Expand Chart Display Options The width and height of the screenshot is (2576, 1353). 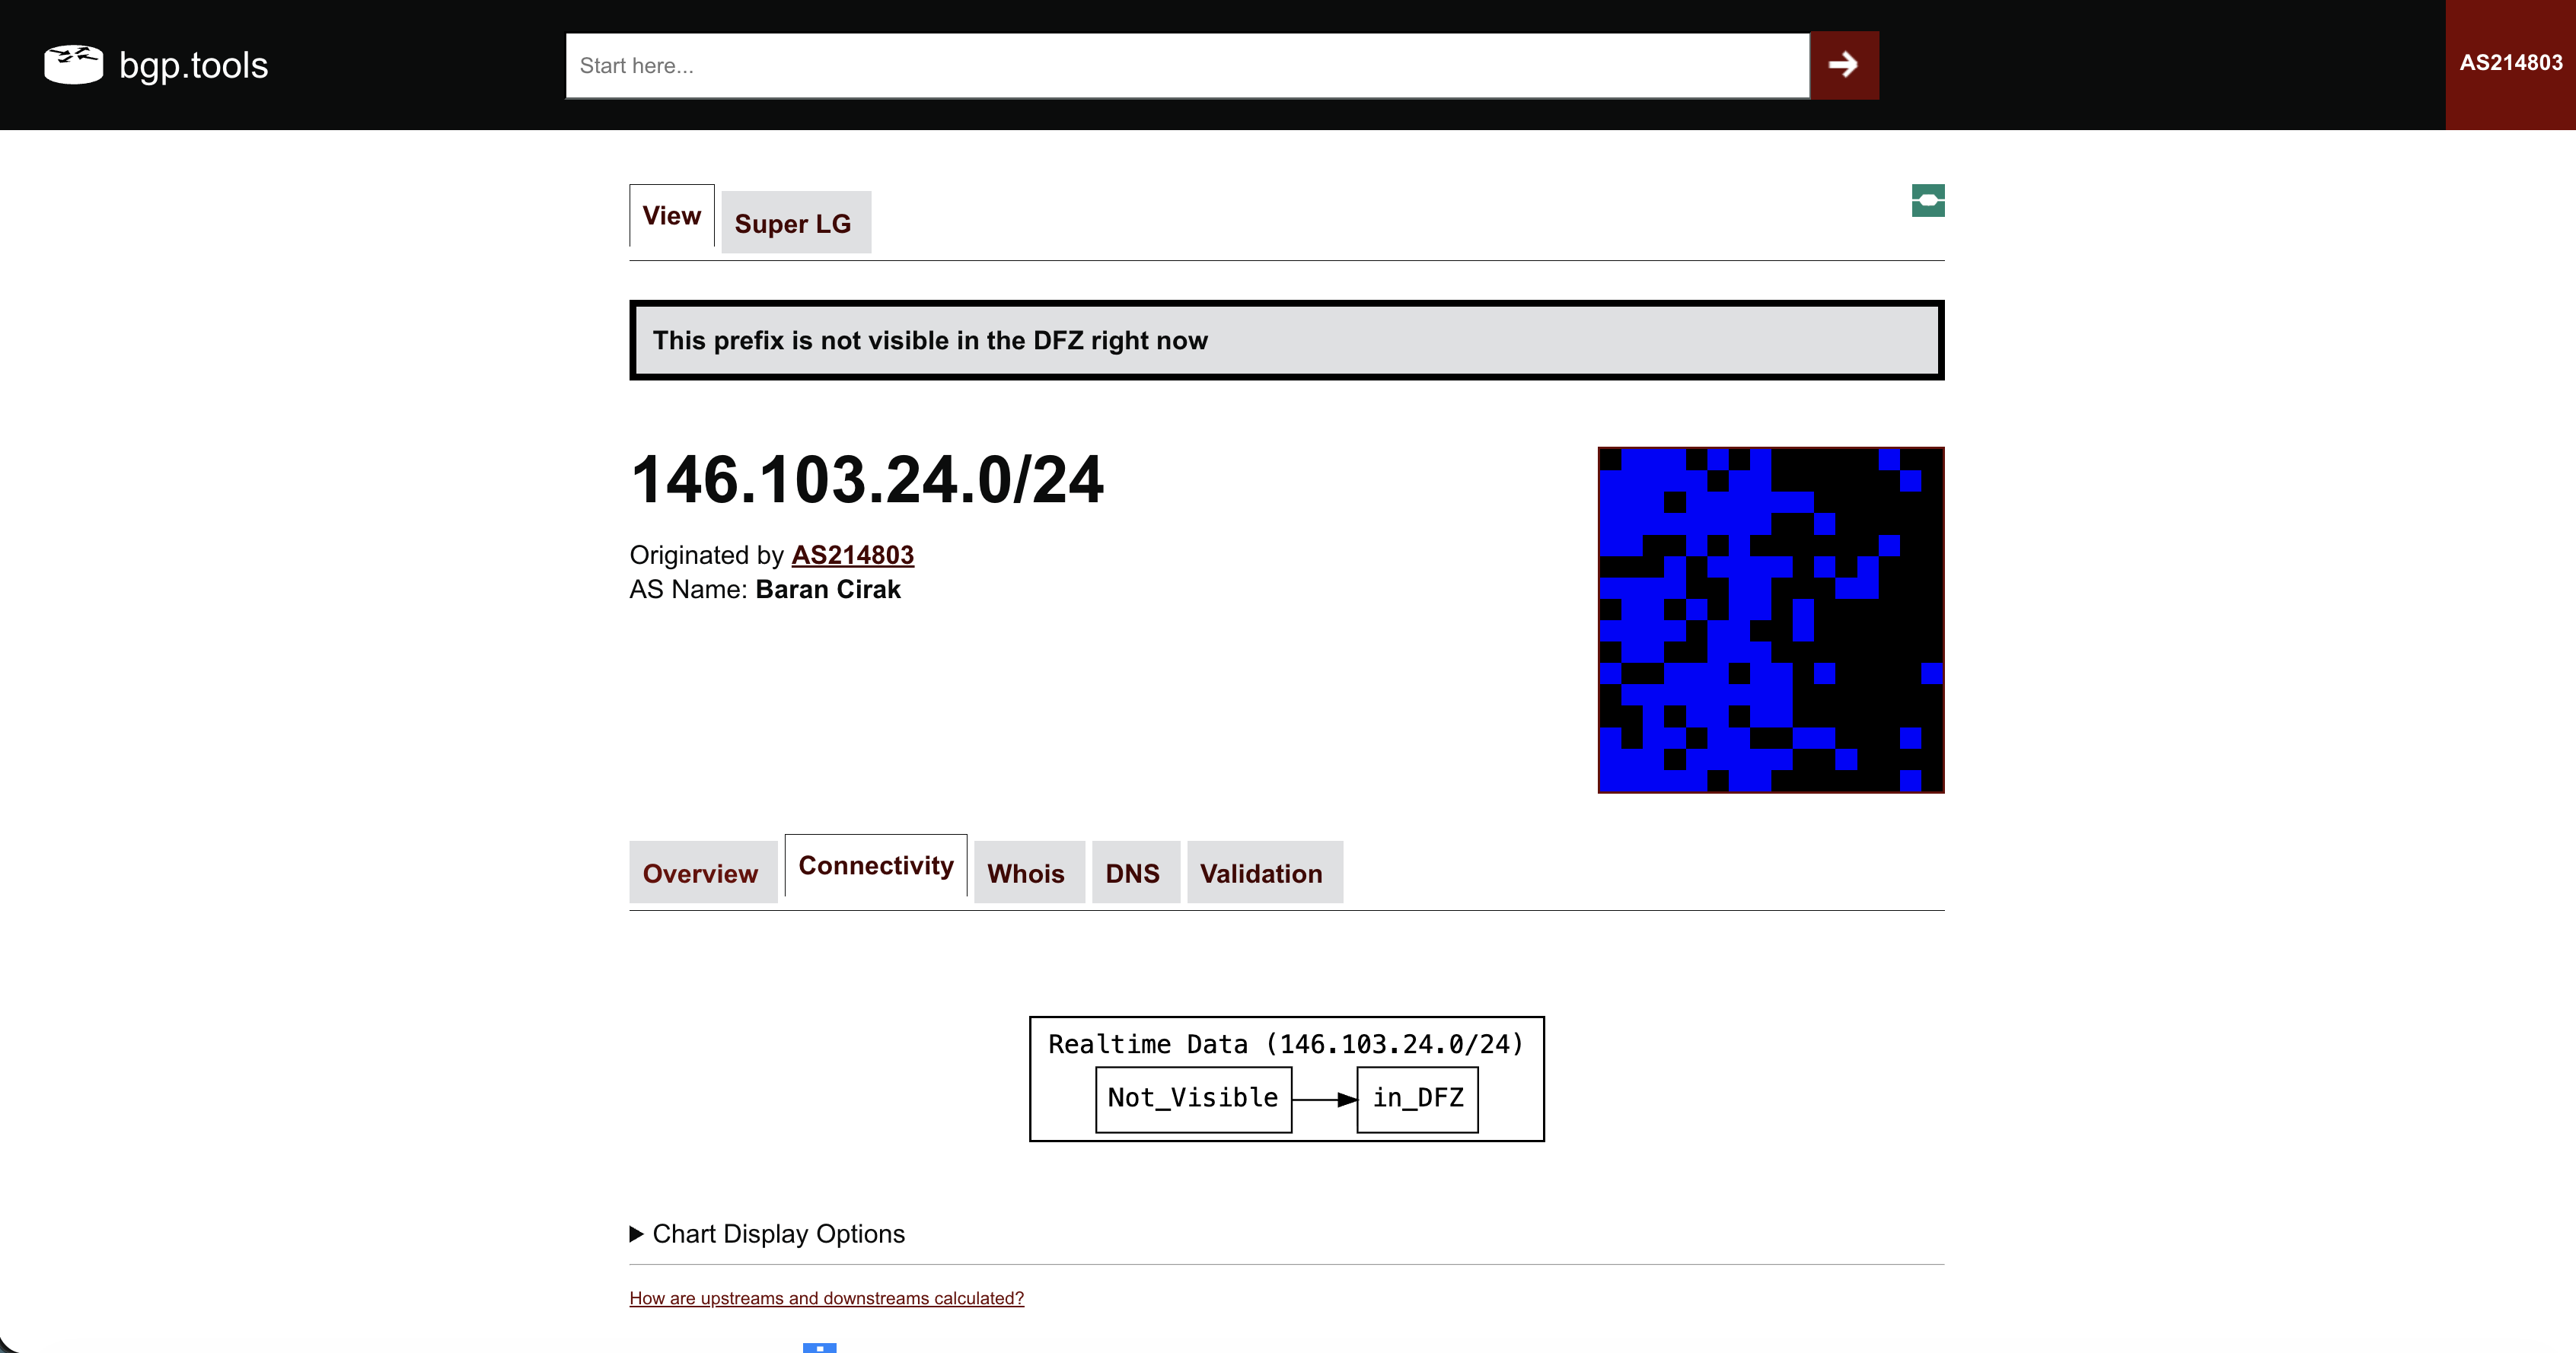[767, 1234]
